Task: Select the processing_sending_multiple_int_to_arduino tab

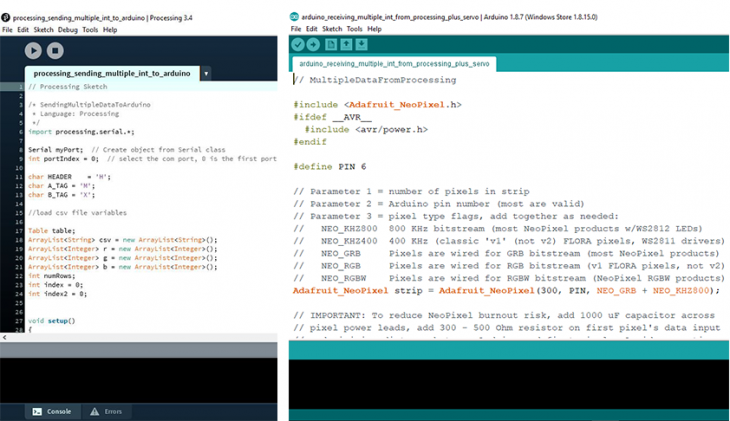Action: pyautogui.click(x=112, y=73)
